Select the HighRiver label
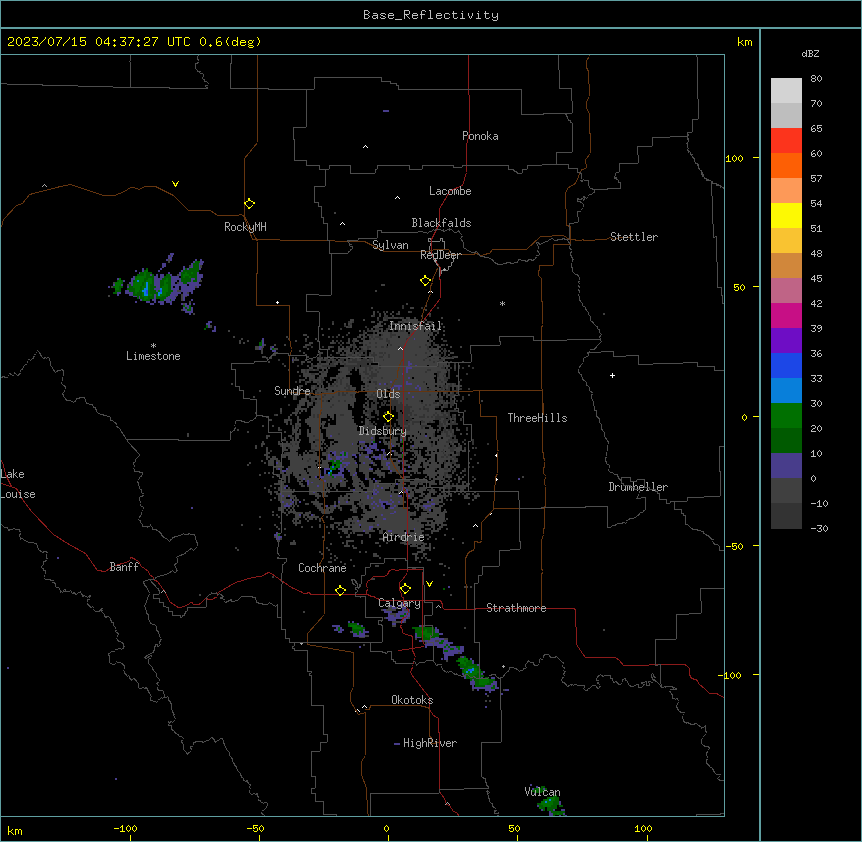This screenshot has height=842, width=862. [x=429, y=743]
